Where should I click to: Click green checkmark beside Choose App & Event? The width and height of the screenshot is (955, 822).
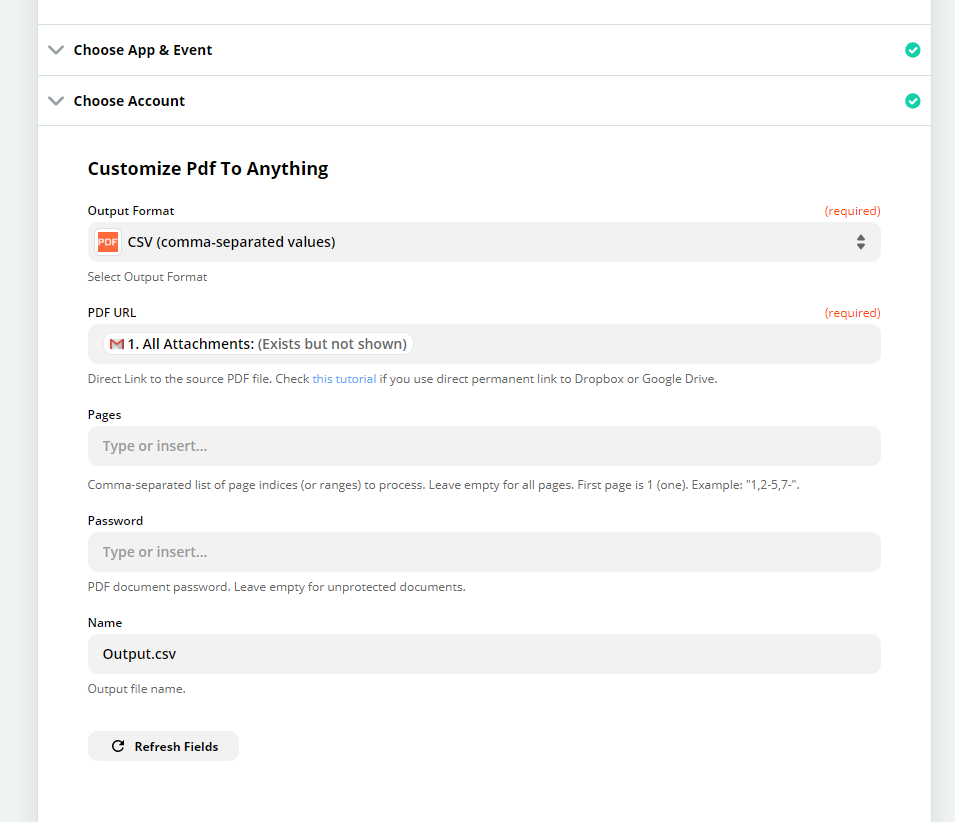point(912,50)
